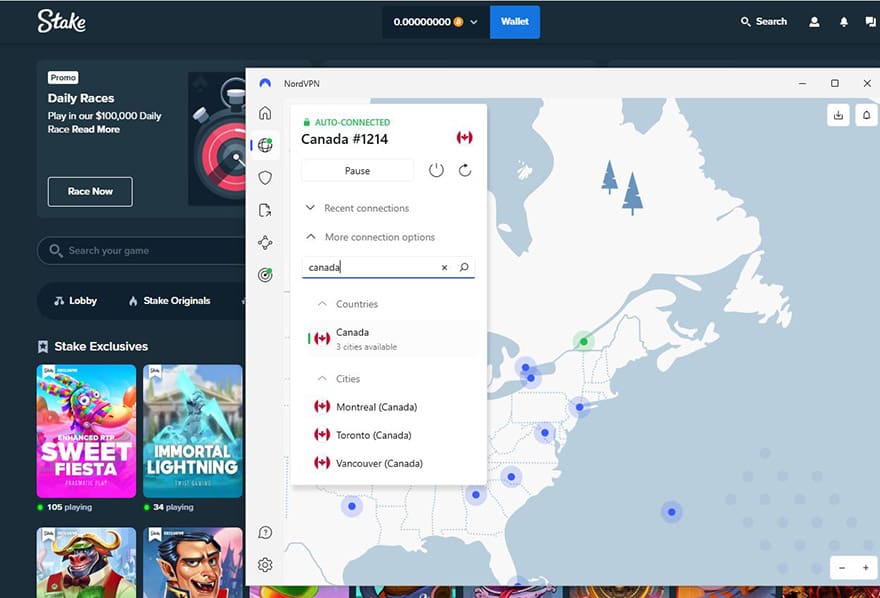Click the Read More link in Daily Races

95,129
